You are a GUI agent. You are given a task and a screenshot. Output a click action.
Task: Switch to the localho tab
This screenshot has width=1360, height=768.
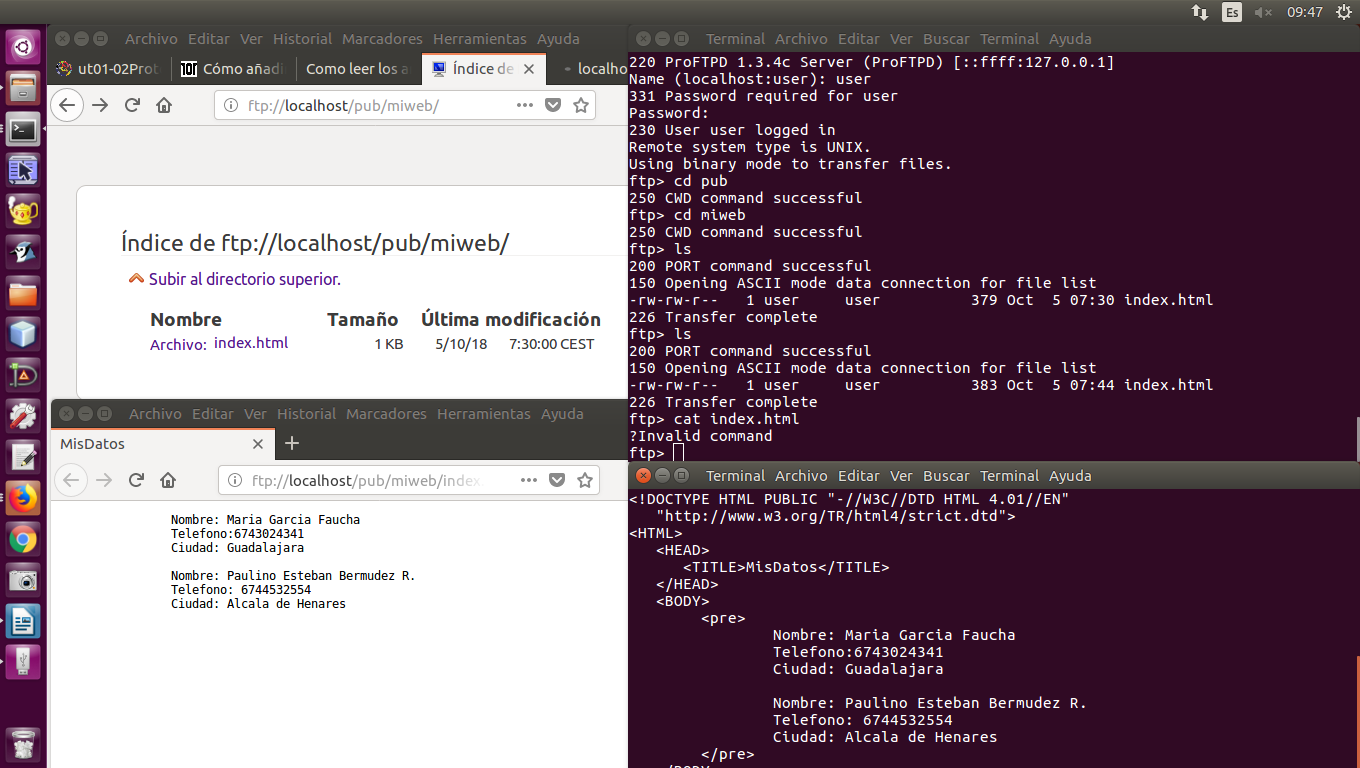click(590, 69)
